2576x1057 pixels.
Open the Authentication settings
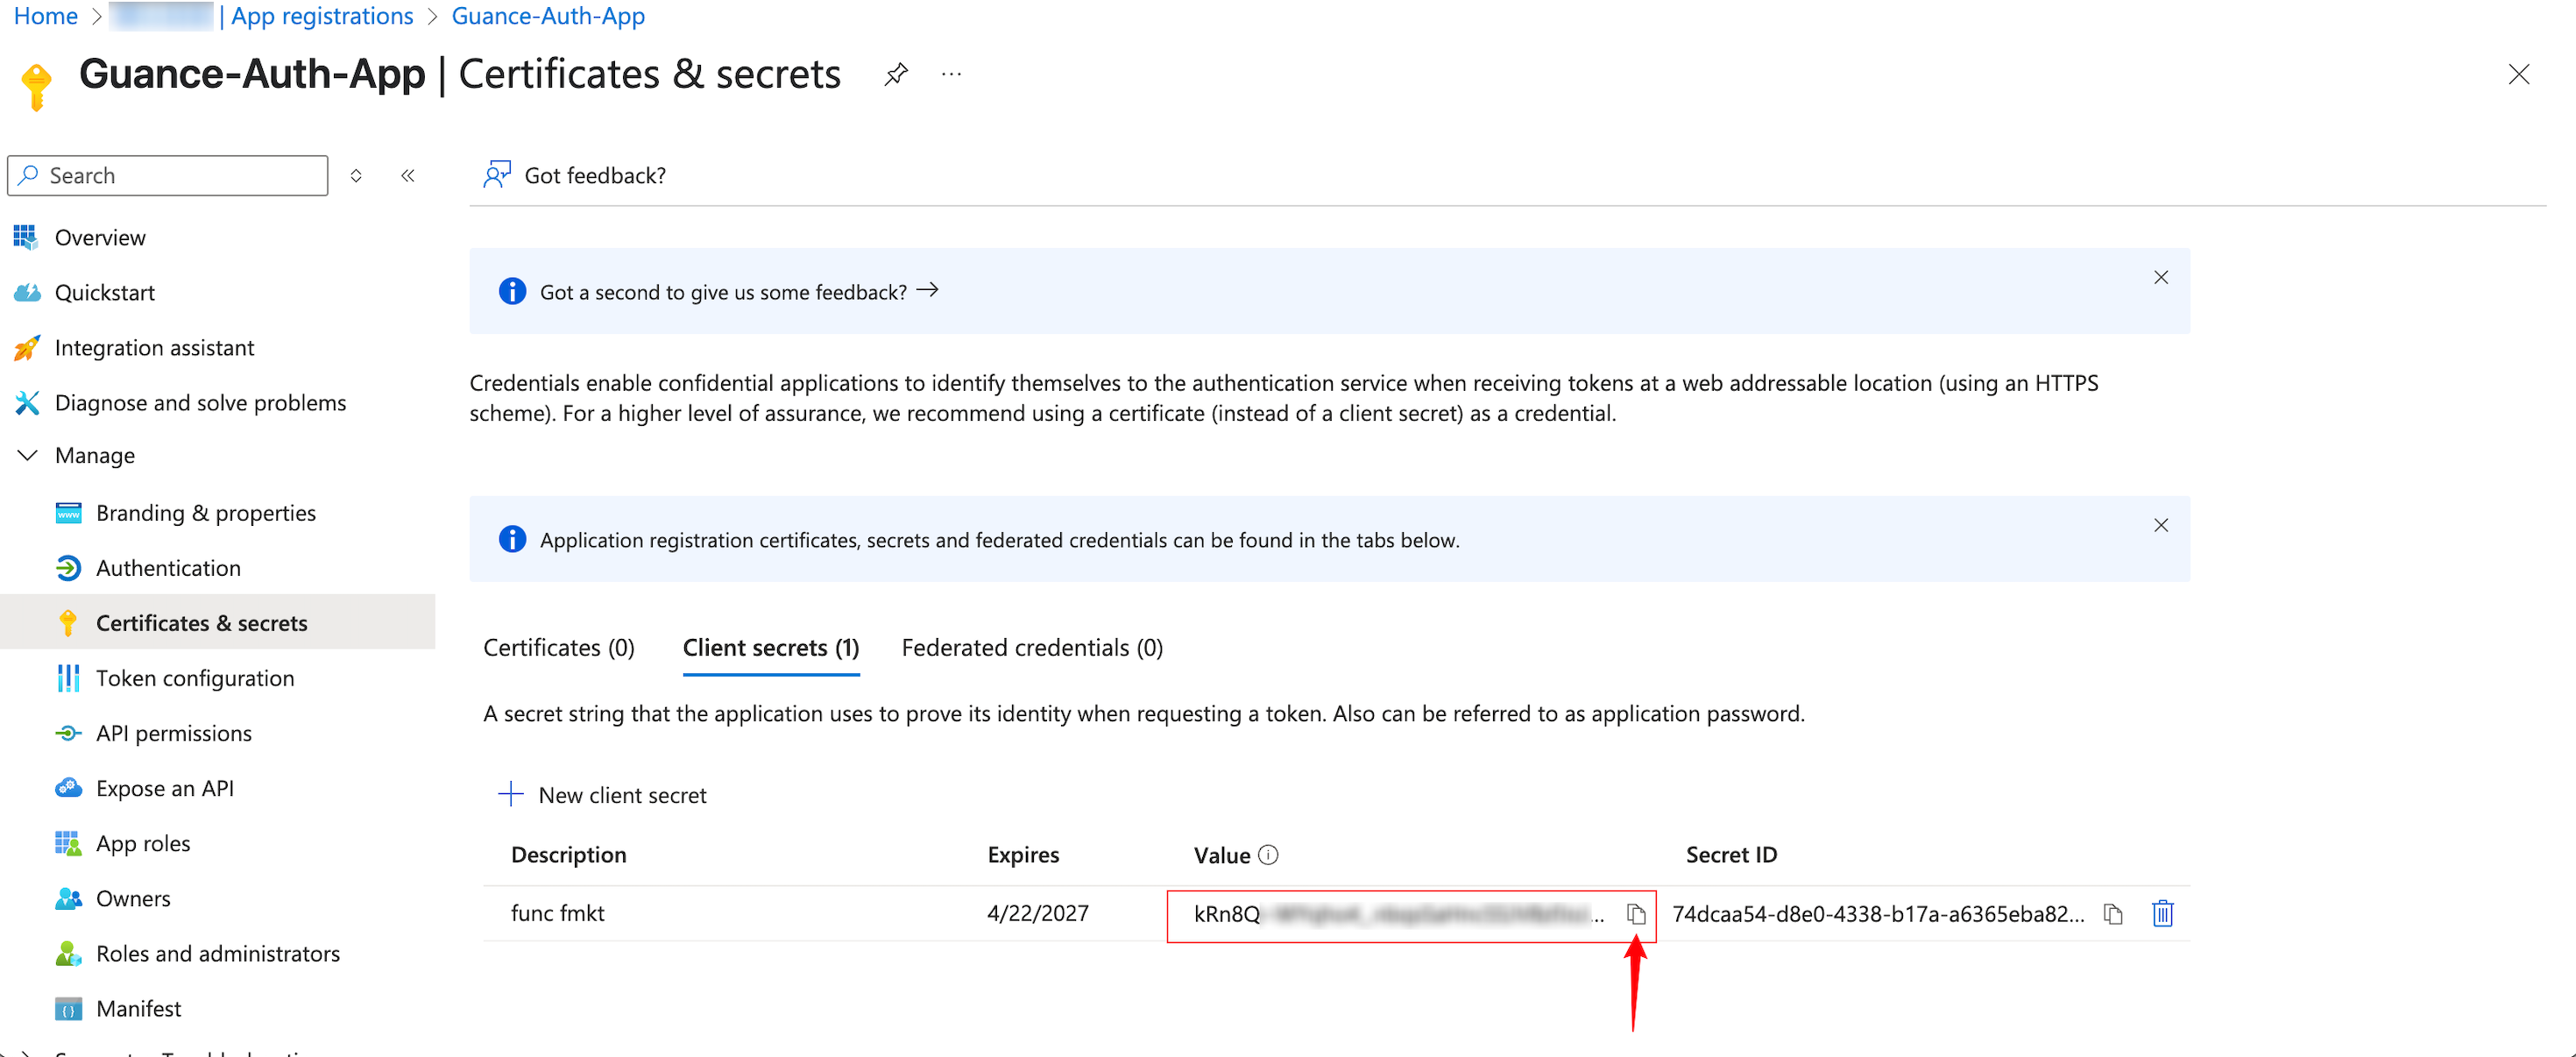(168, 568)
